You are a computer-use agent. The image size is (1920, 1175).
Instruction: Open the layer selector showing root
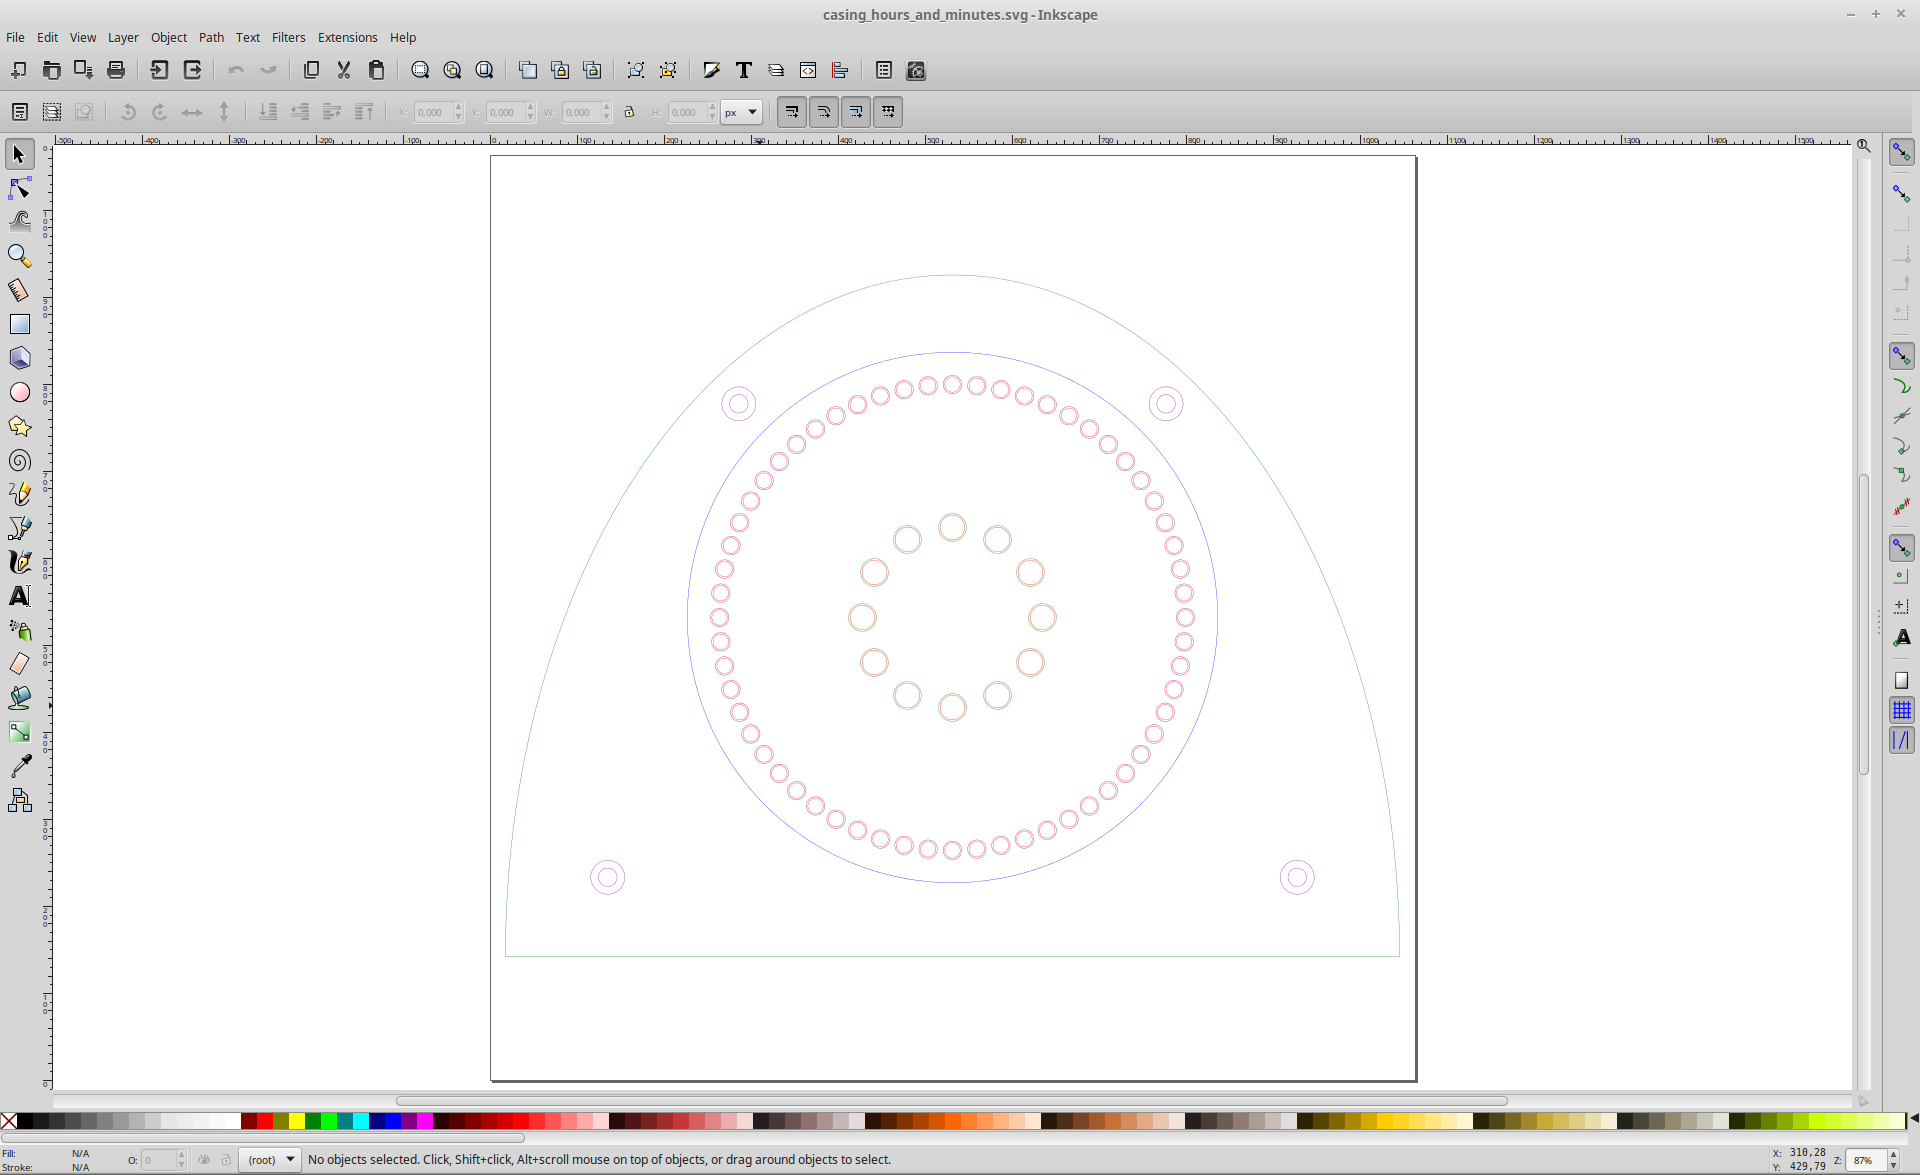point(269,1159)
